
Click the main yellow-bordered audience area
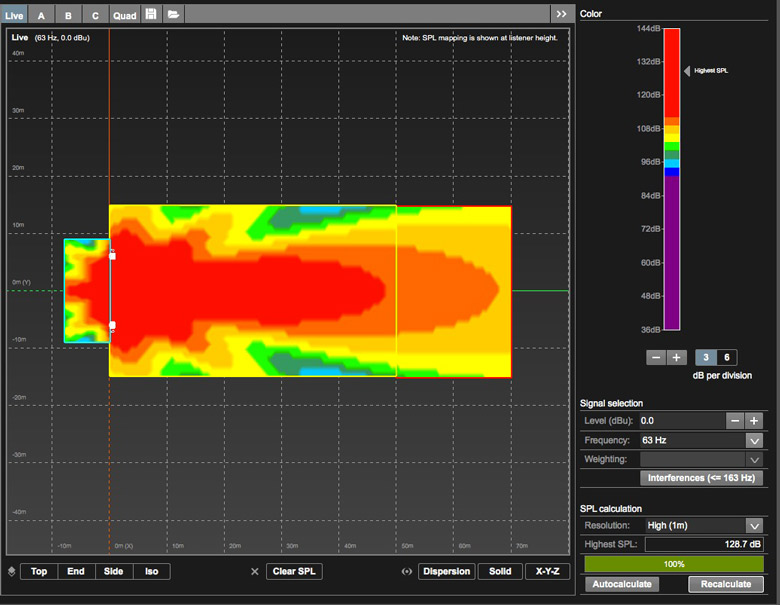[x=253, y=291]
